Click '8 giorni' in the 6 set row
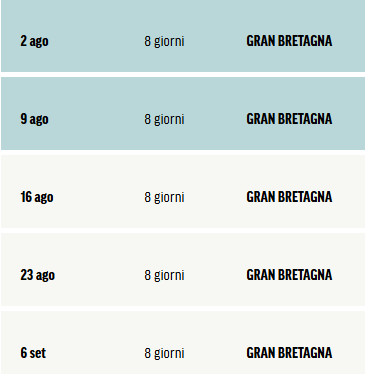365x374 pixels. point(164,354)
